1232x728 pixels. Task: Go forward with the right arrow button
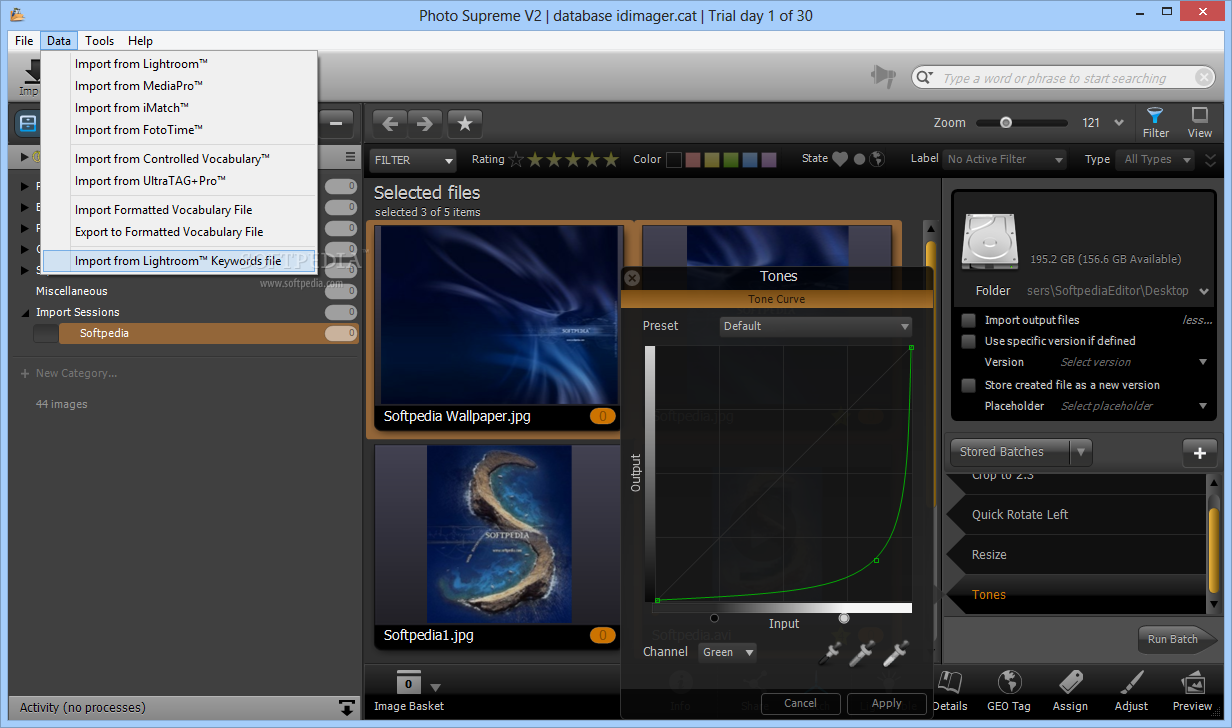tap(426, 124)
